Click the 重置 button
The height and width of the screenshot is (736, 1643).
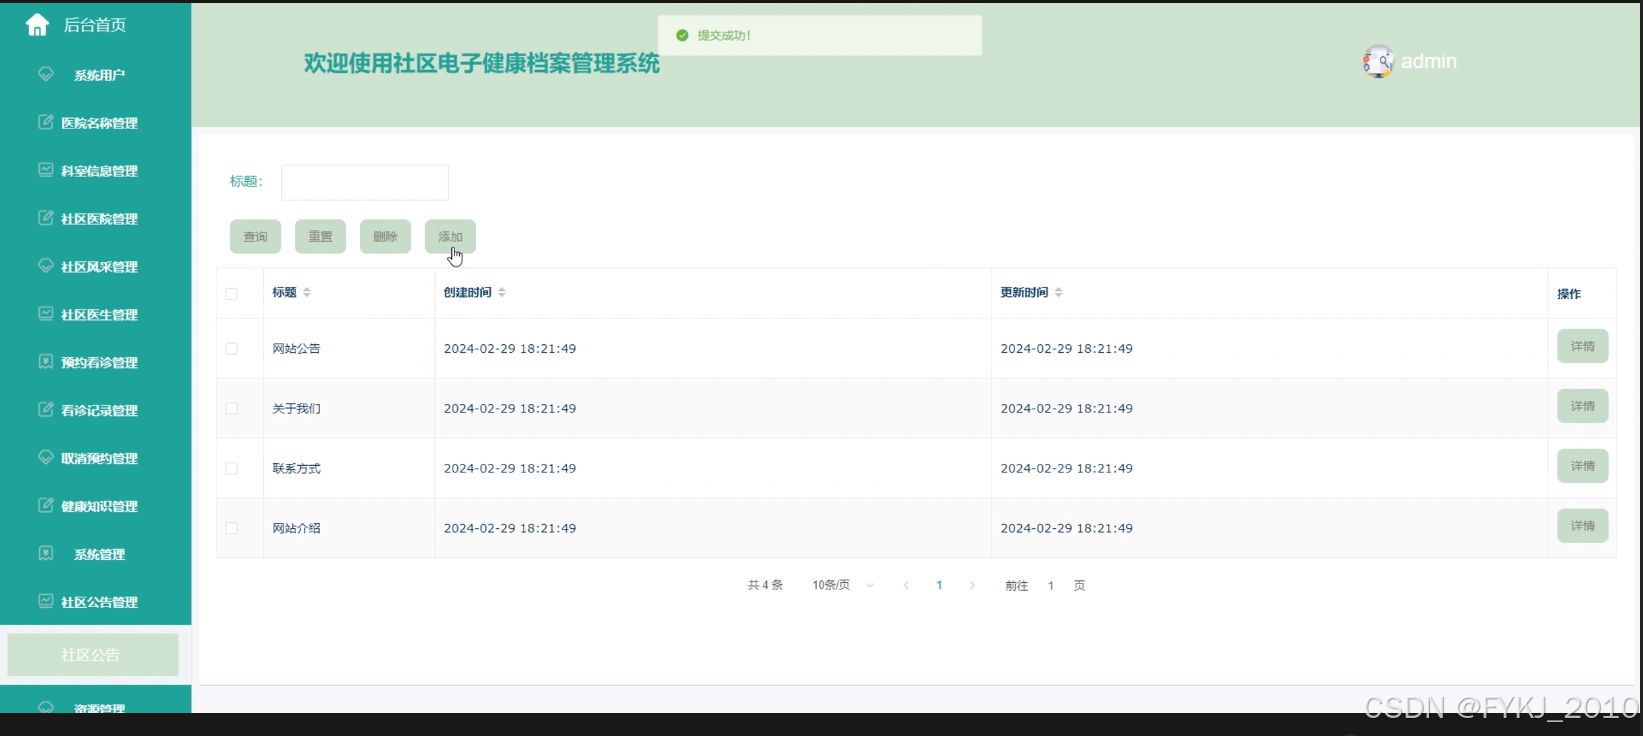pyautogui.click(x=320, y=237)
